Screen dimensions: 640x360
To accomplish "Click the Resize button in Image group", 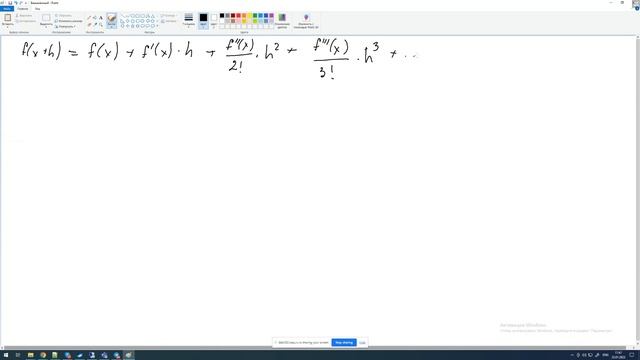I will 69,21.
